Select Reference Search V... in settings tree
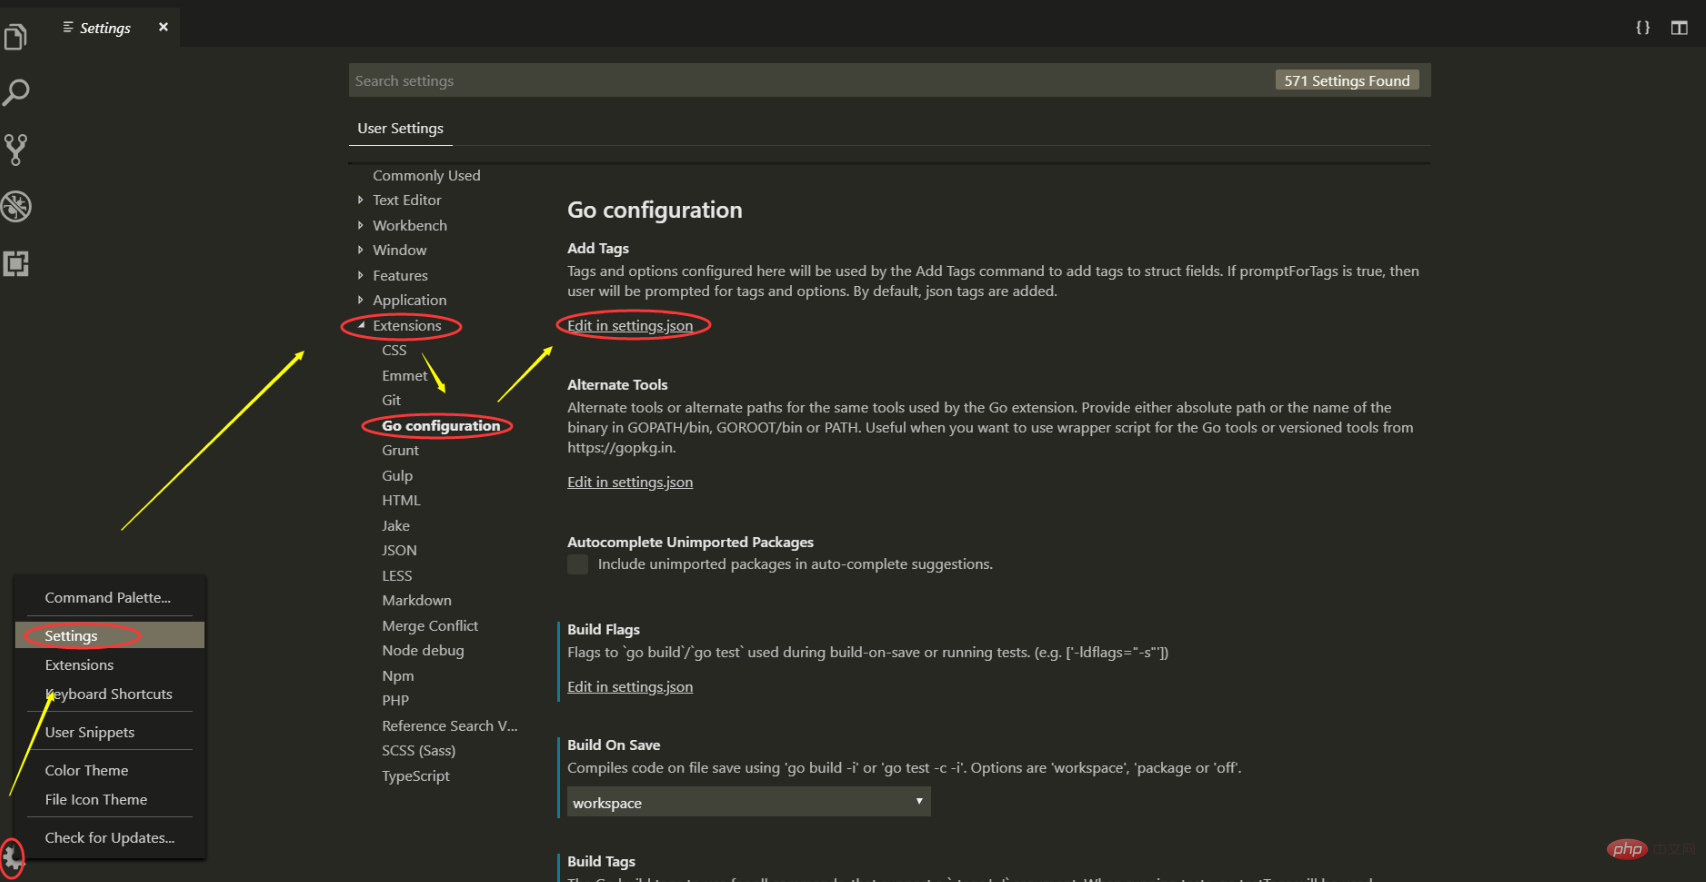Screen dimensions: 1706x882 (449, 725)
